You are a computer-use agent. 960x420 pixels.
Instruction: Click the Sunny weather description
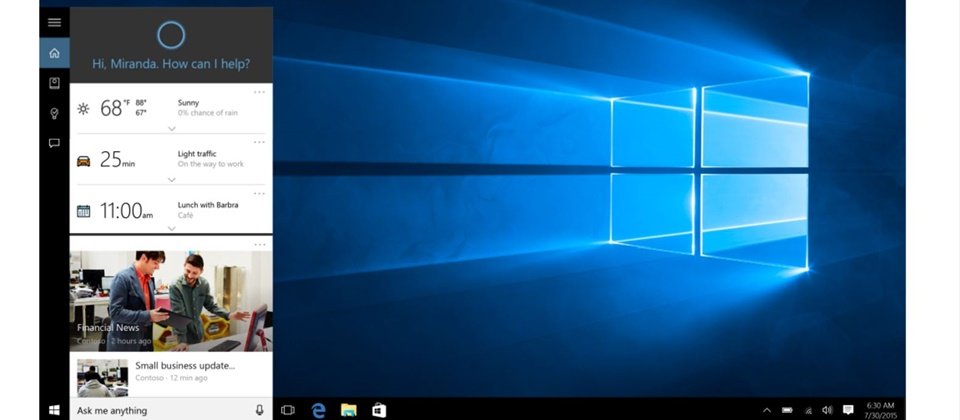[189, 103]
